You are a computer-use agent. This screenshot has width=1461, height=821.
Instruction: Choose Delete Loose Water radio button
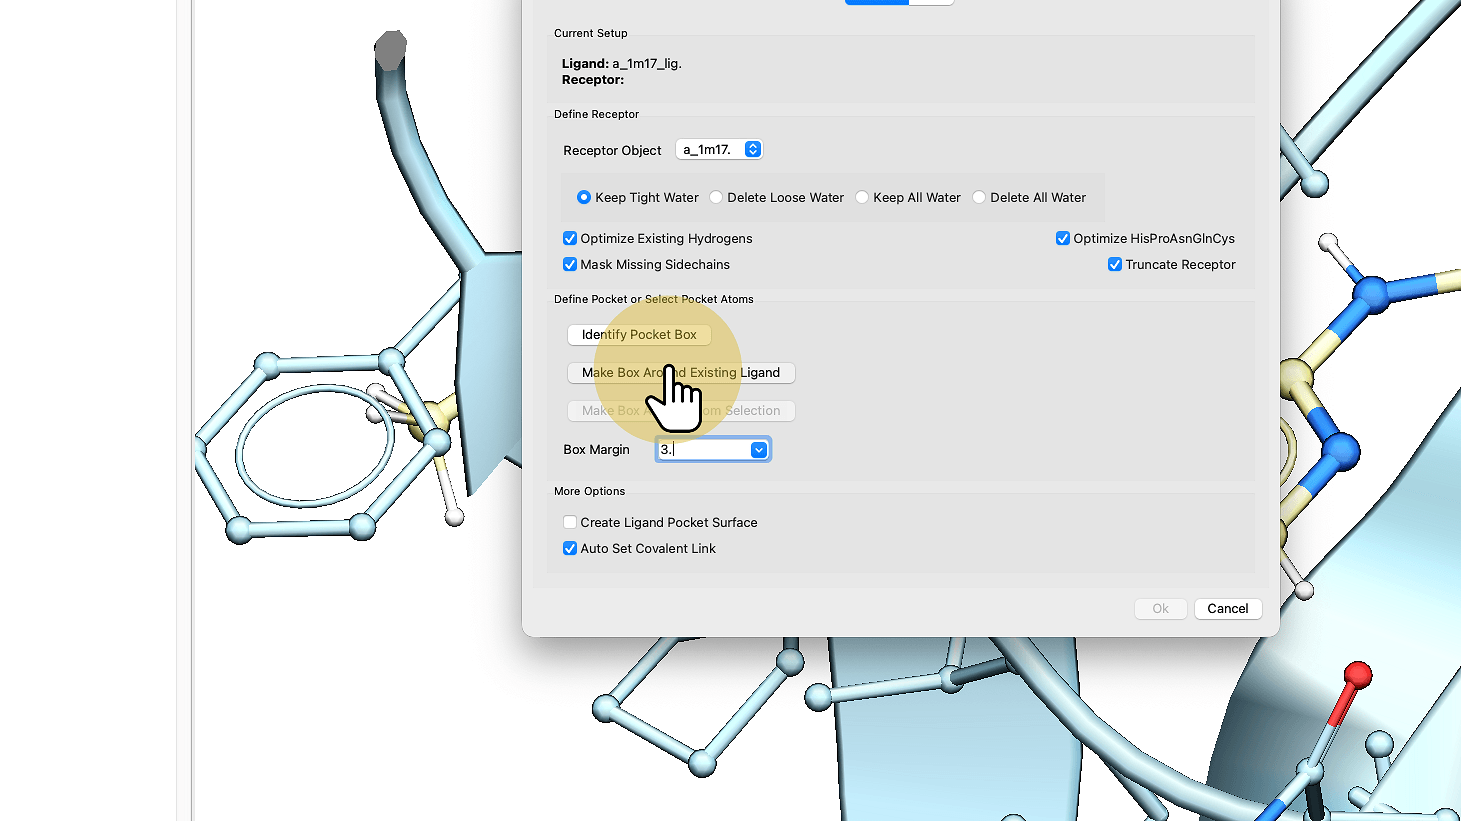pos(716,198)
